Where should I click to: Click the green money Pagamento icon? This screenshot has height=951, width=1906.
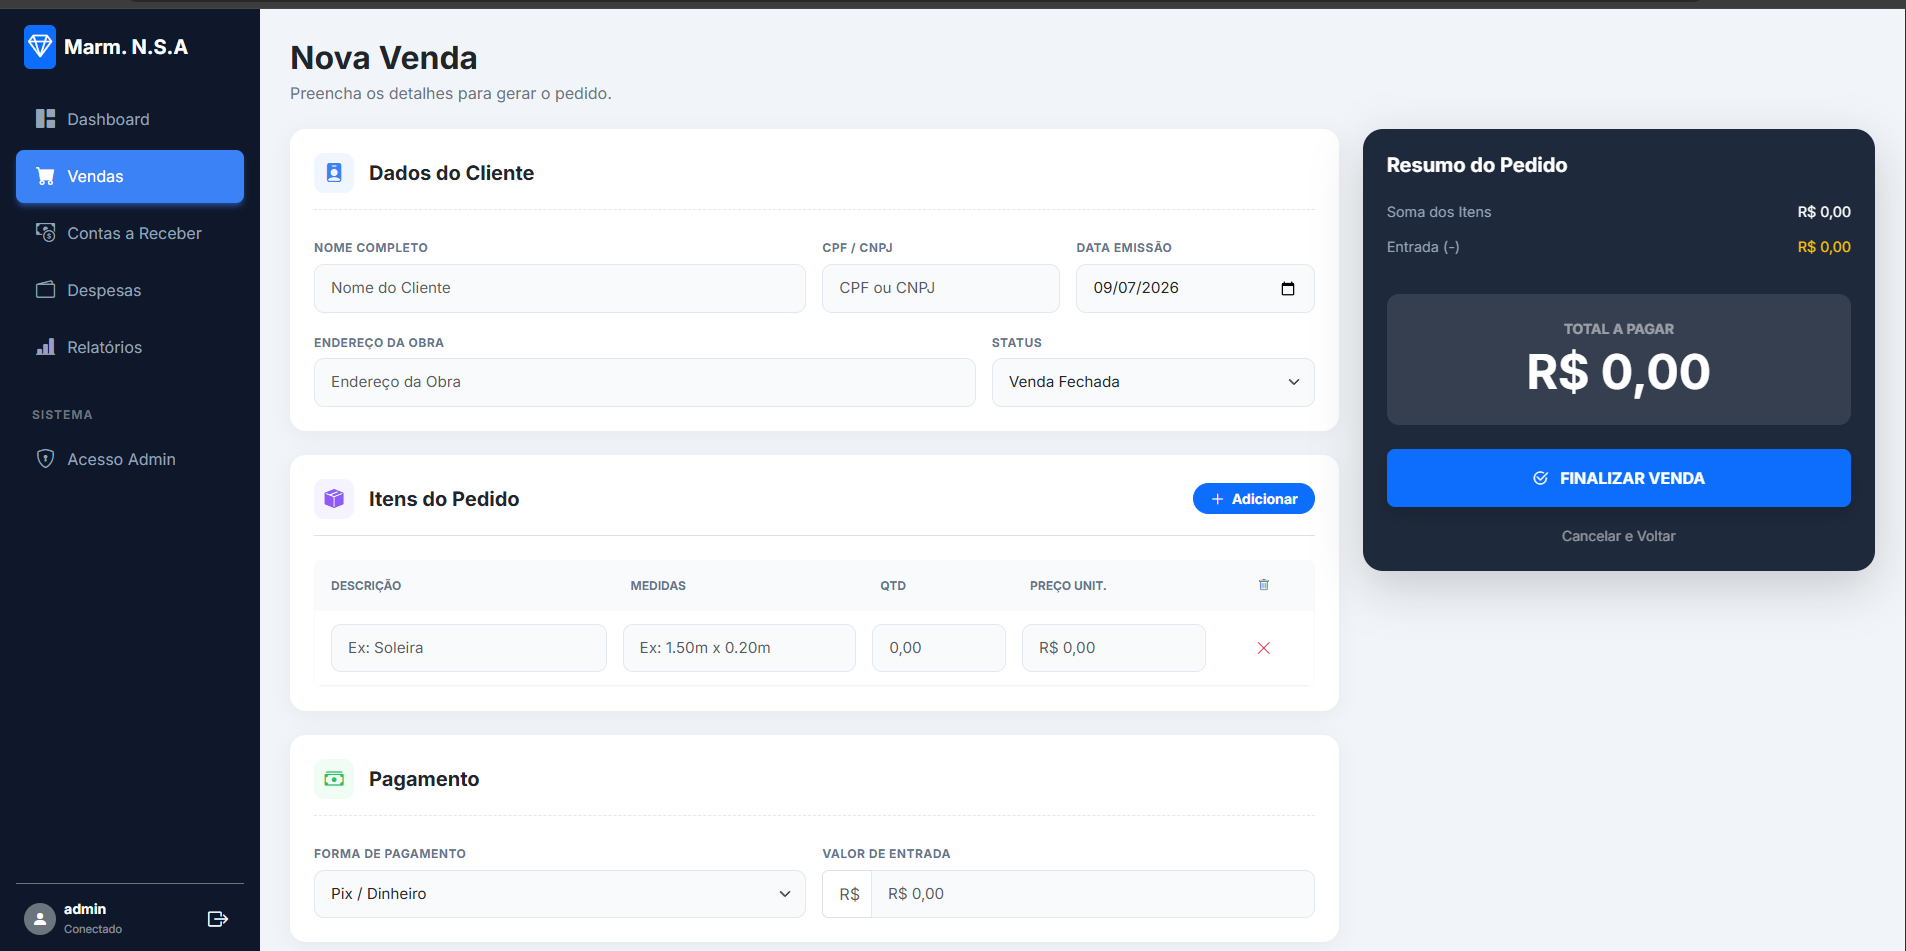tap(334, 779)
